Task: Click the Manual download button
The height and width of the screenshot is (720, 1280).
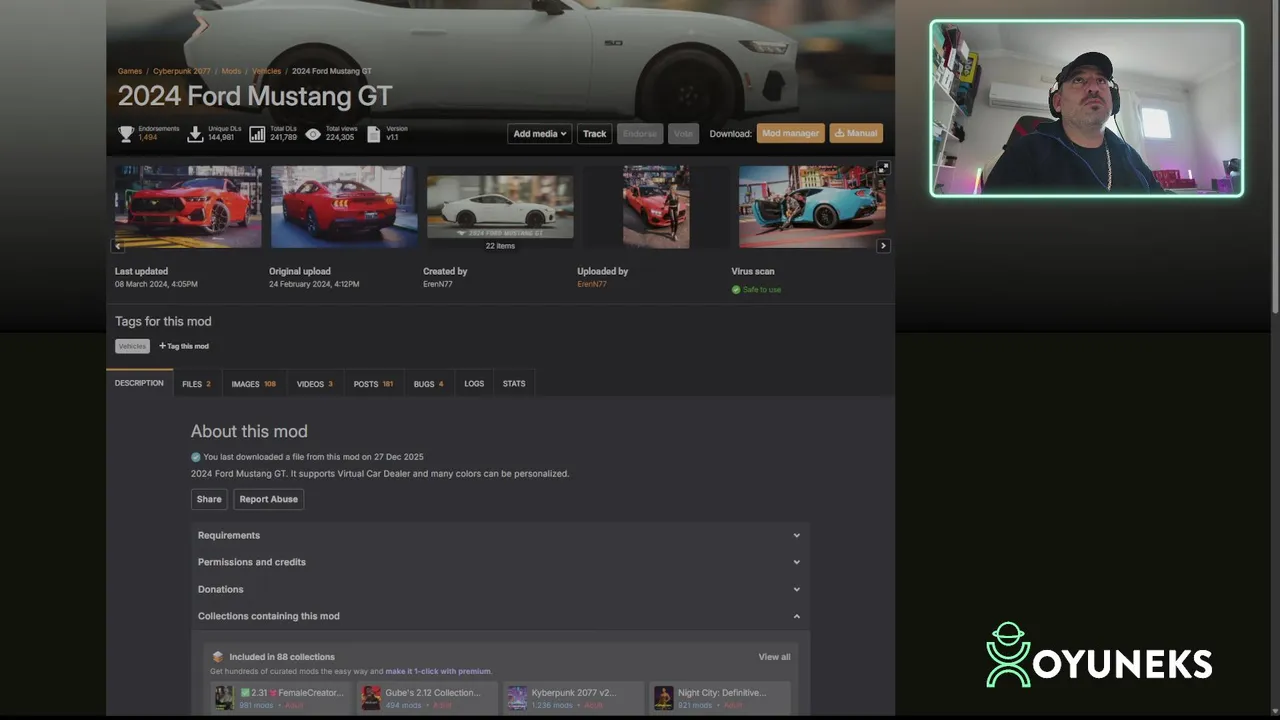Action: coord(856,133)
